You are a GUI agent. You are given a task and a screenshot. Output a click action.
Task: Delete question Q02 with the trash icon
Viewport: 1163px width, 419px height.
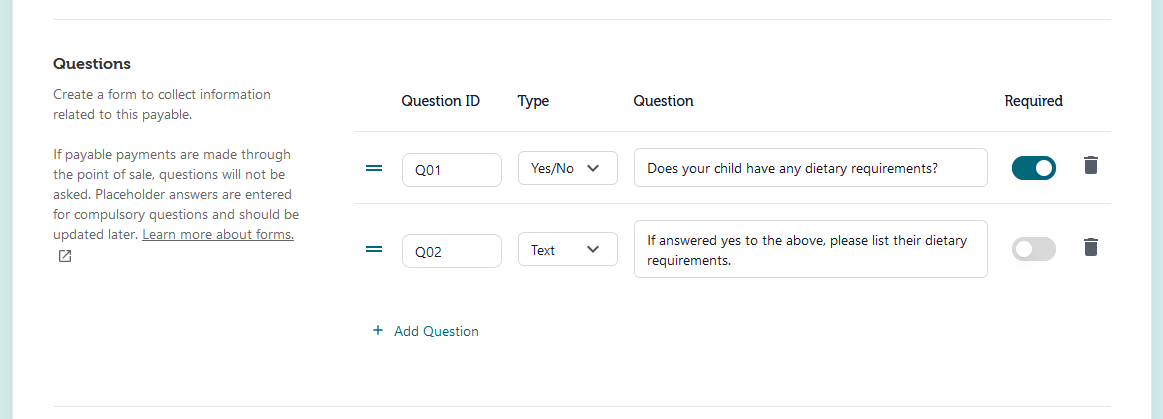coord(1090,247)
